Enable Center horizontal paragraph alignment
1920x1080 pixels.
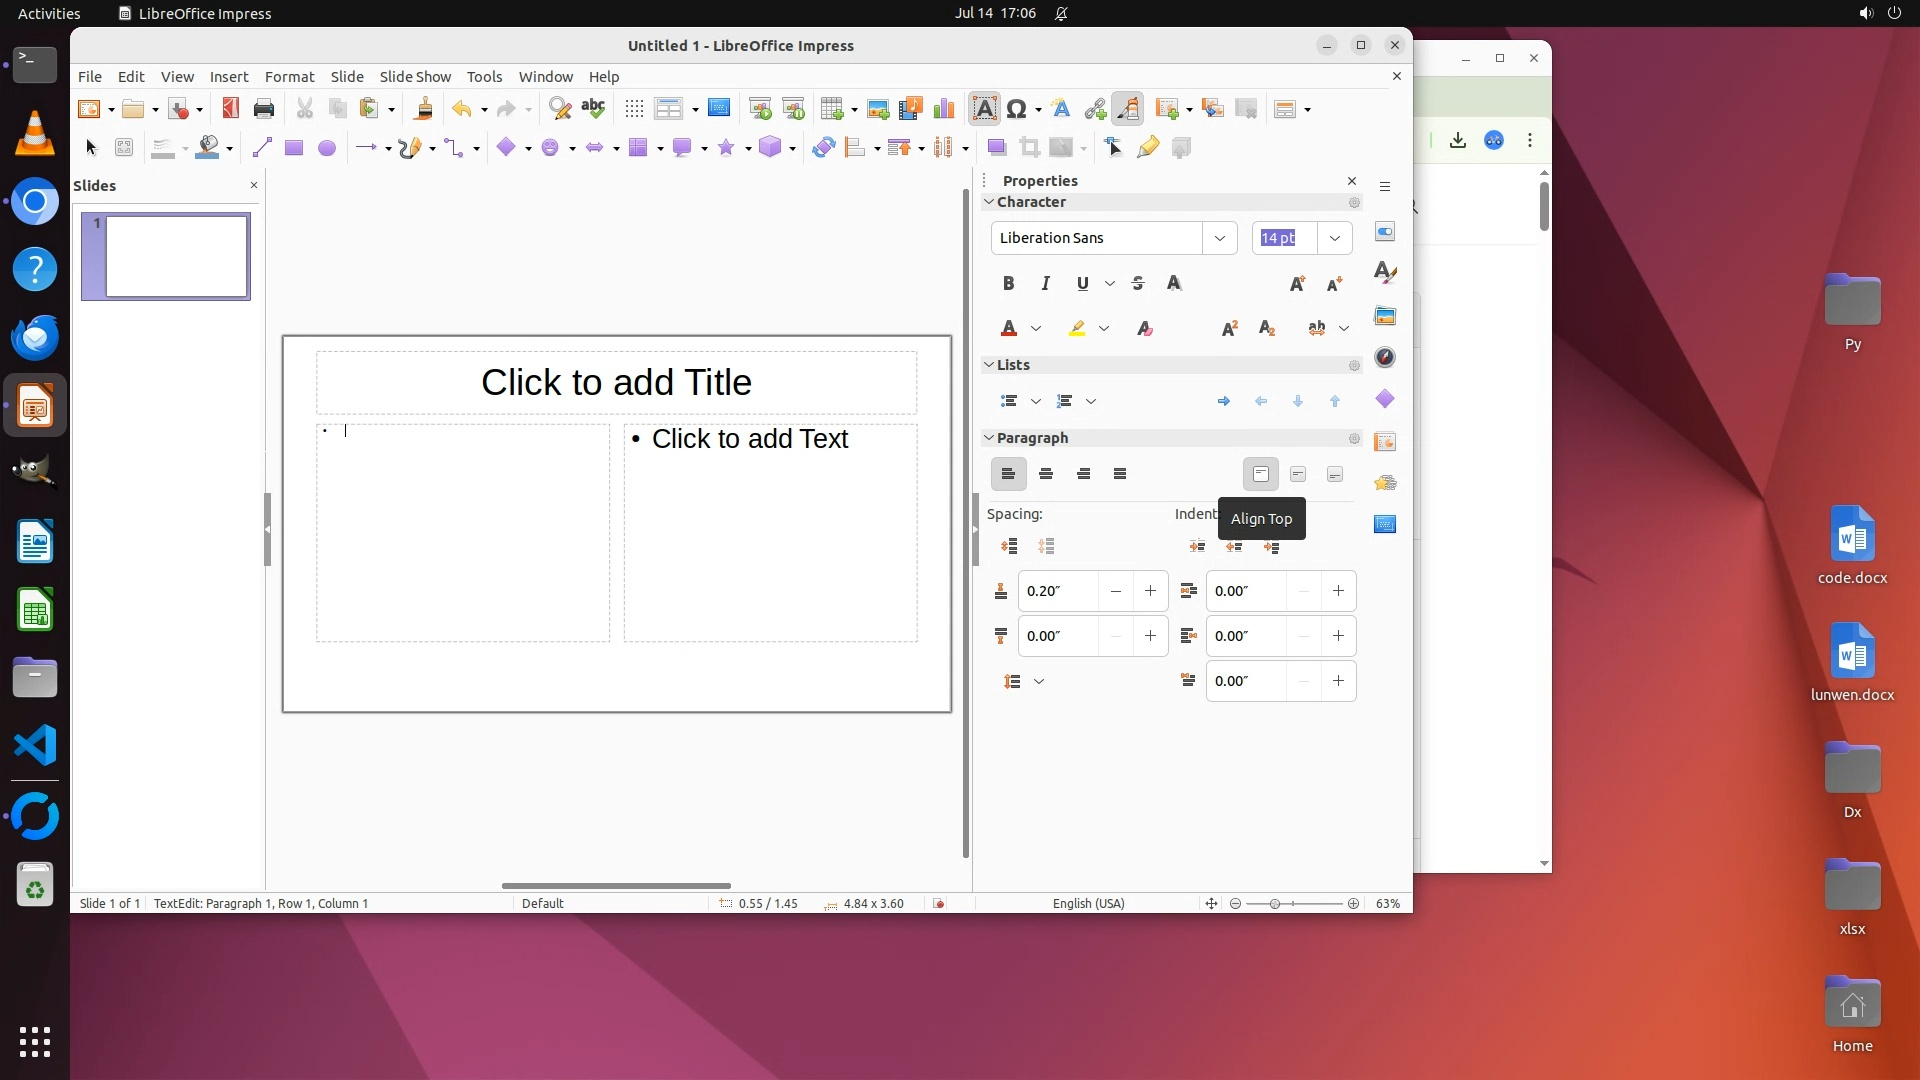1046,474
